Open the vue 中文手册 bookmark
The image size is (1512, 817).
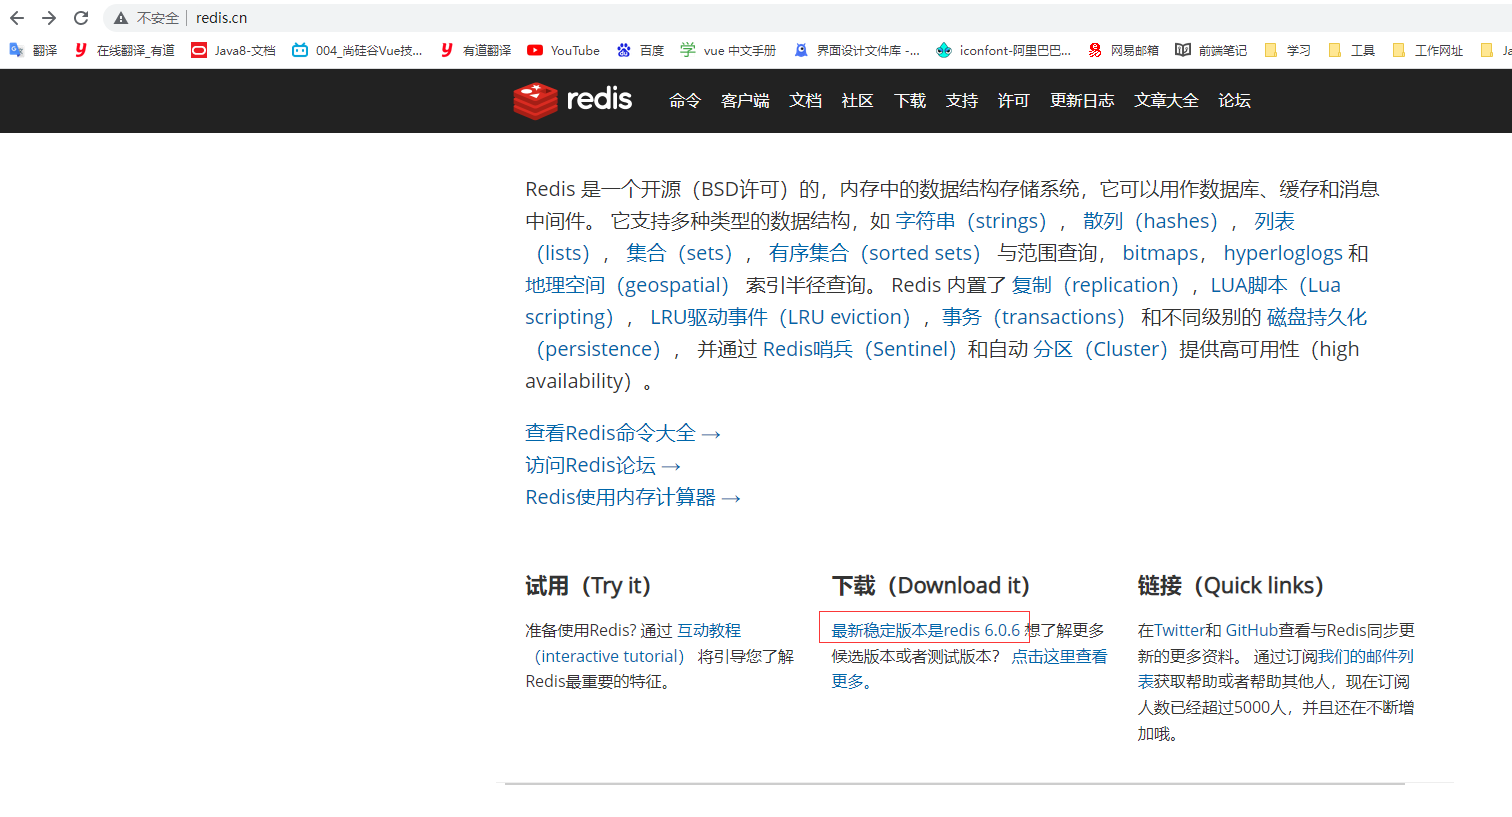point(728,50)
